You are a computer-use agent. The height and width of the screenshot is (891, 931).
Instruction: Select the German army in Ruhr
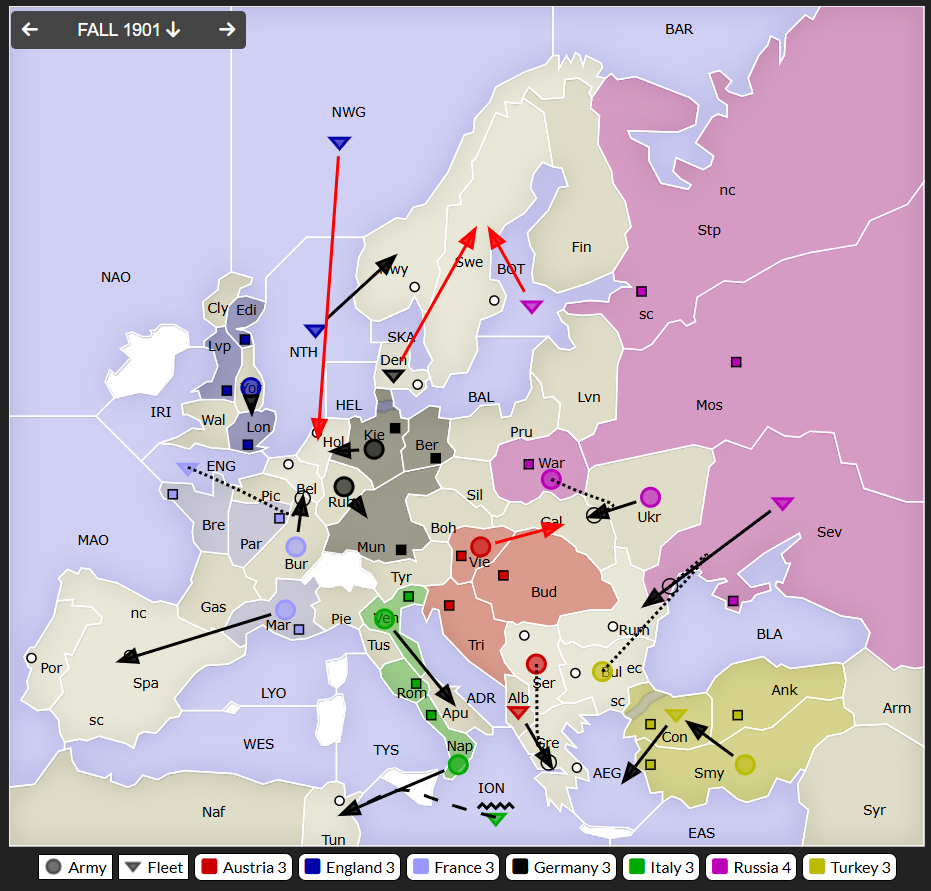[344, 487]
